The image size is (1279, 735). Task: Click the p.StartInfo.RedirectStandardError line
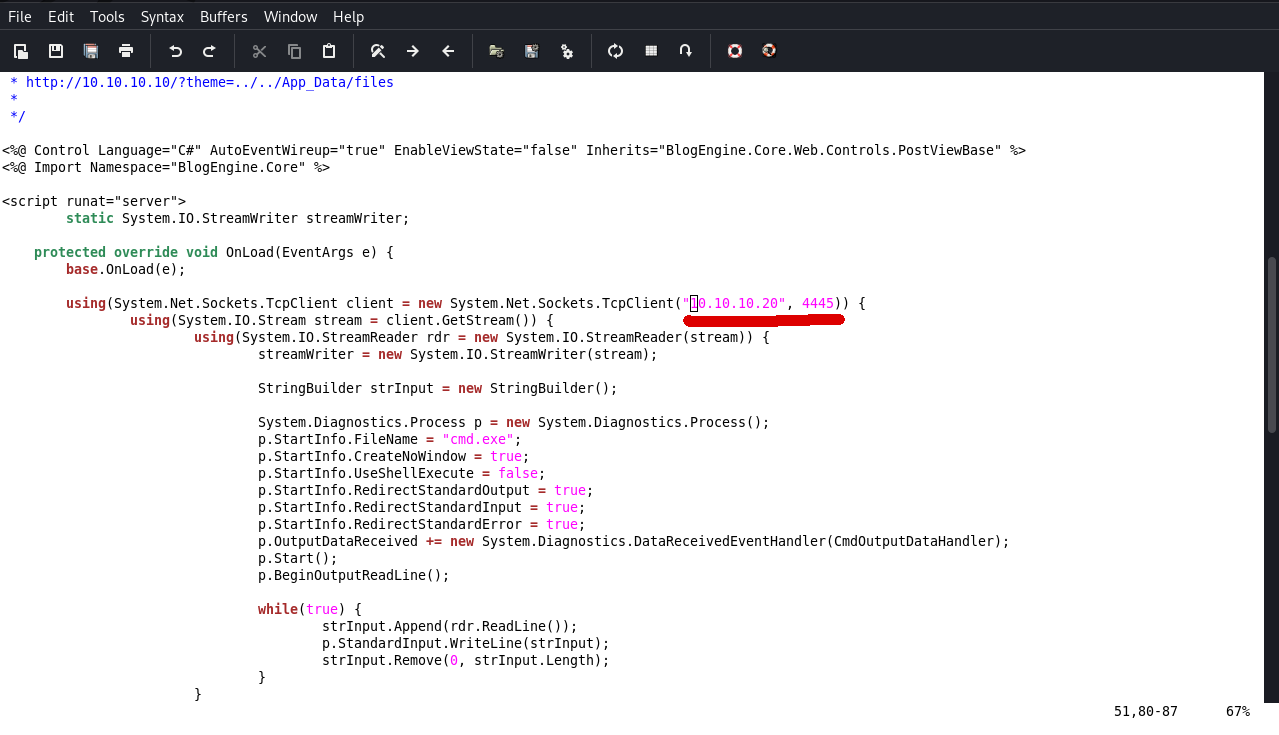pos(422,524)
